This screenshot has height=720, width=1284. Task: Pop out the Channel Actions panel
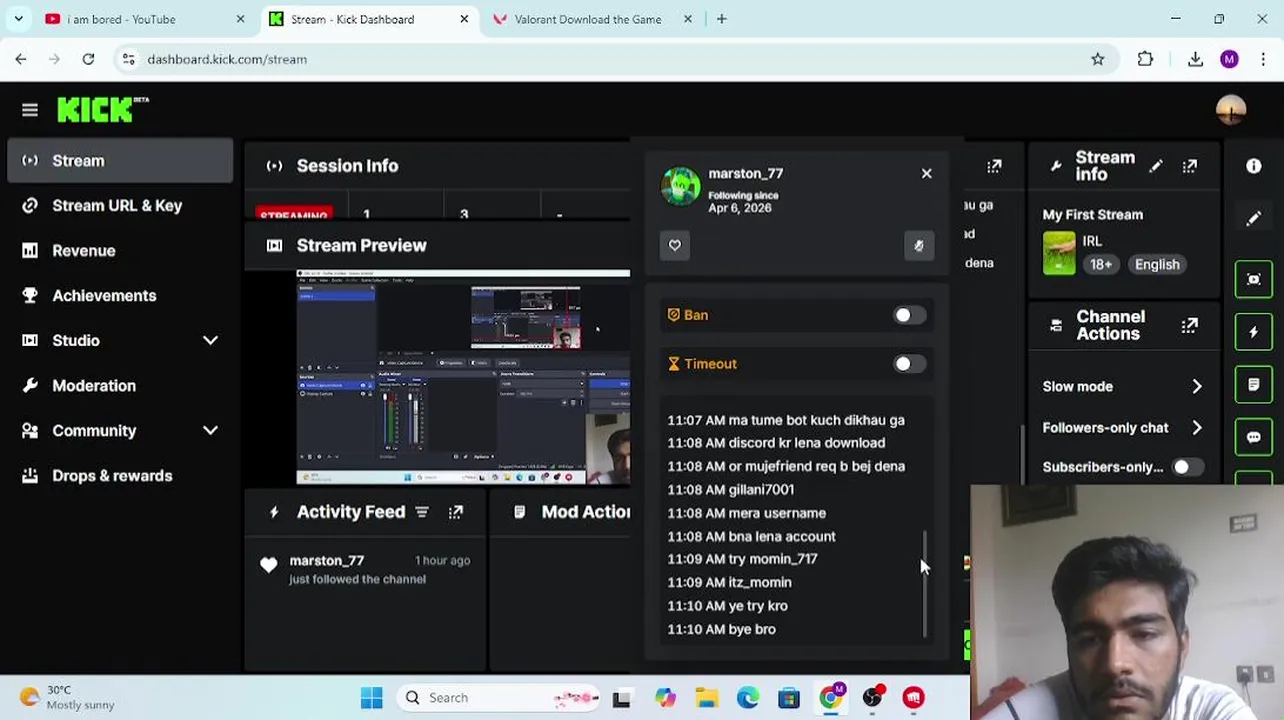click(1190, 326)
